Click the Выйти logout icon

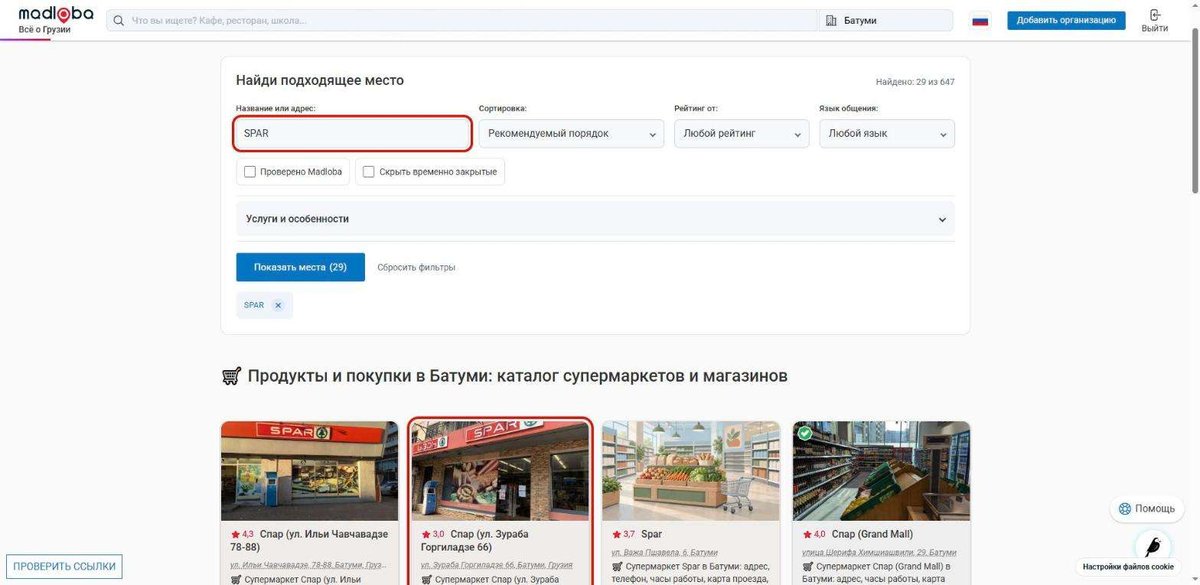coord(1155,15)
